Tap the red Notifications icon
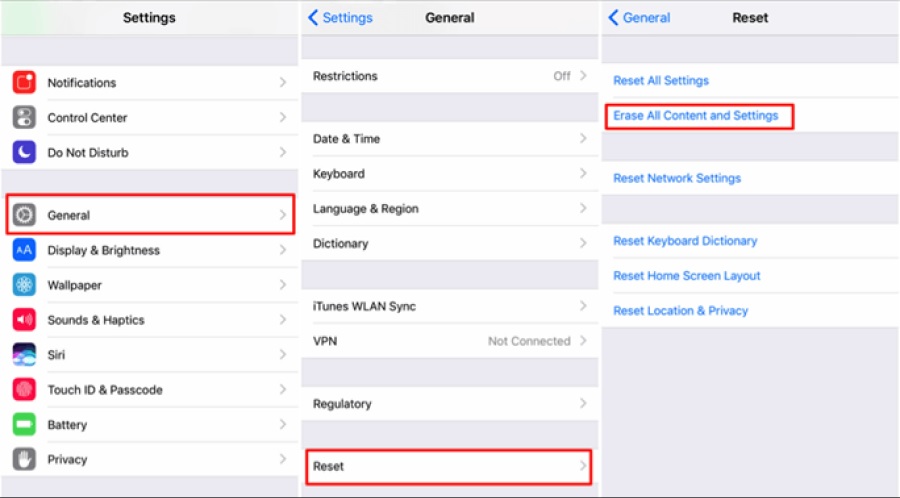 (x=24, y=83)
